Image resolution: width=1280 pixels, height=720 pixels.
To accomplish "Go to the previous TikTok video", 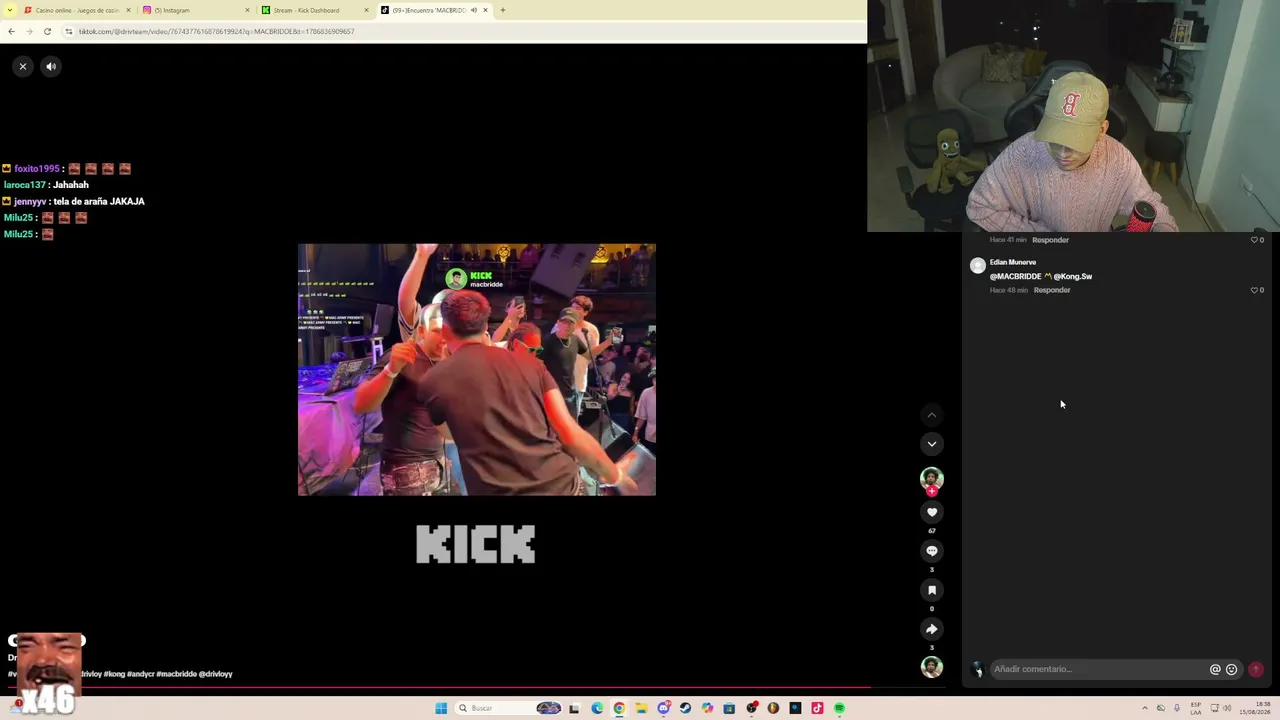I will pos(932,415).
